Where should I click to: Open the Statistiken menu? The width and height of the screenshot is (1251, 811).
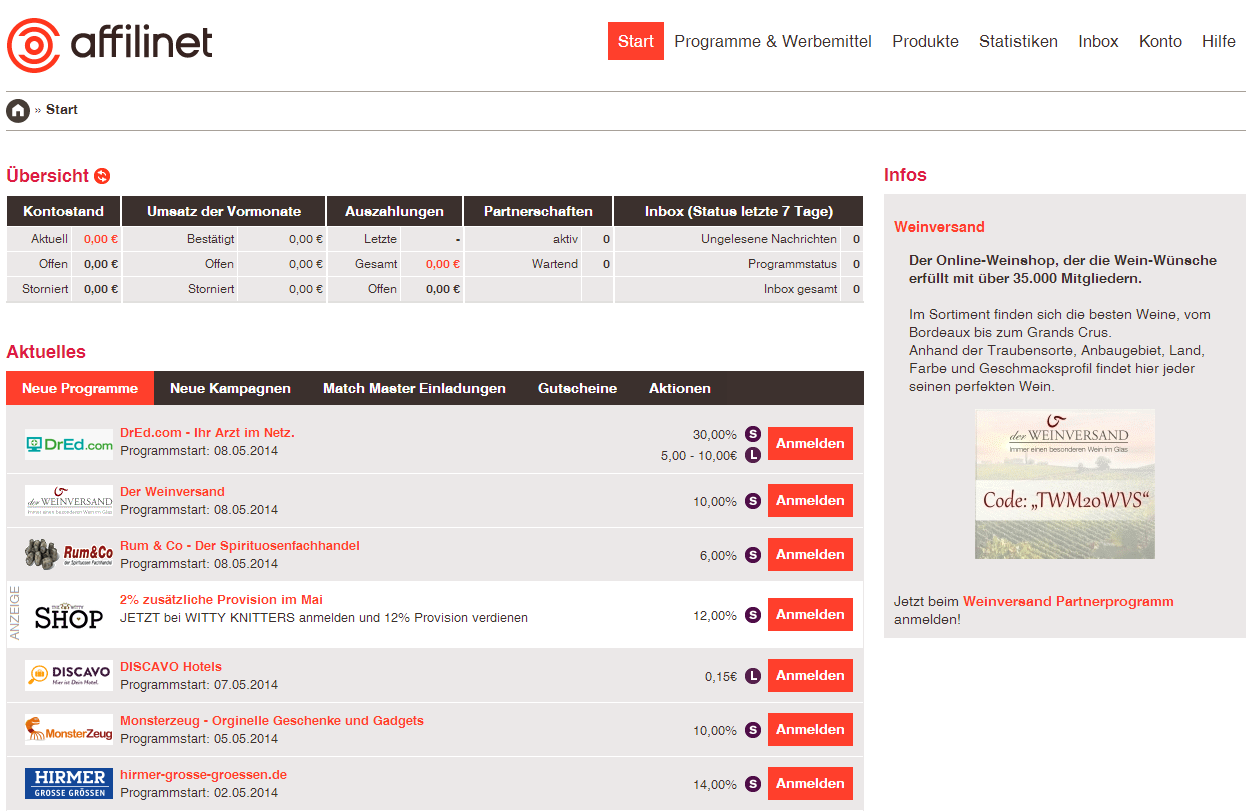tap(1018, 41)
